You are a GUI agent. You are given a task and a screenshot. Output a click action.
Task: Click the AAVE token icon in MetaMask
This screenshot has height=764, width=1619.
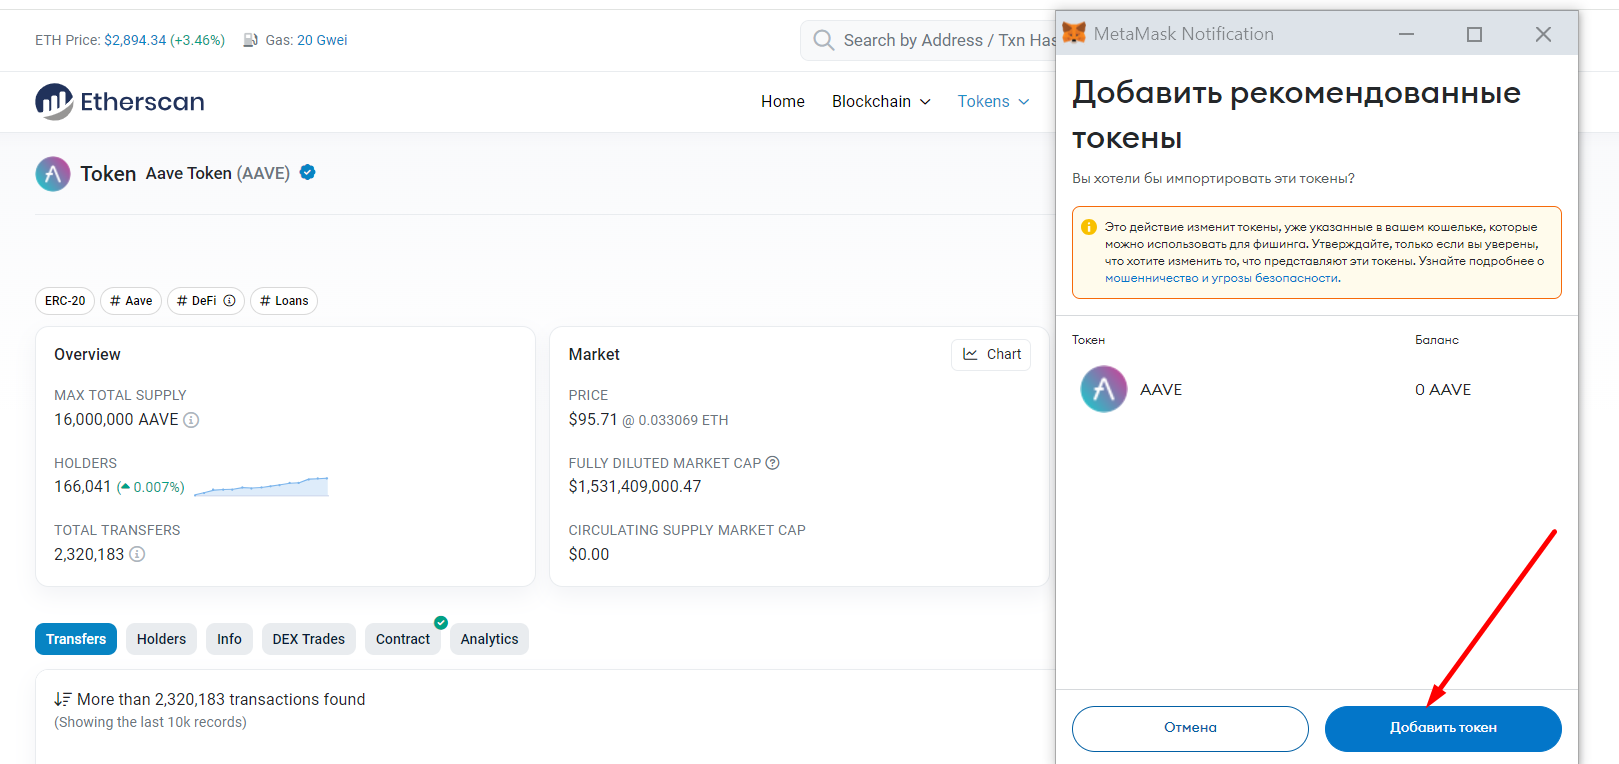(x=1104, y=390)
